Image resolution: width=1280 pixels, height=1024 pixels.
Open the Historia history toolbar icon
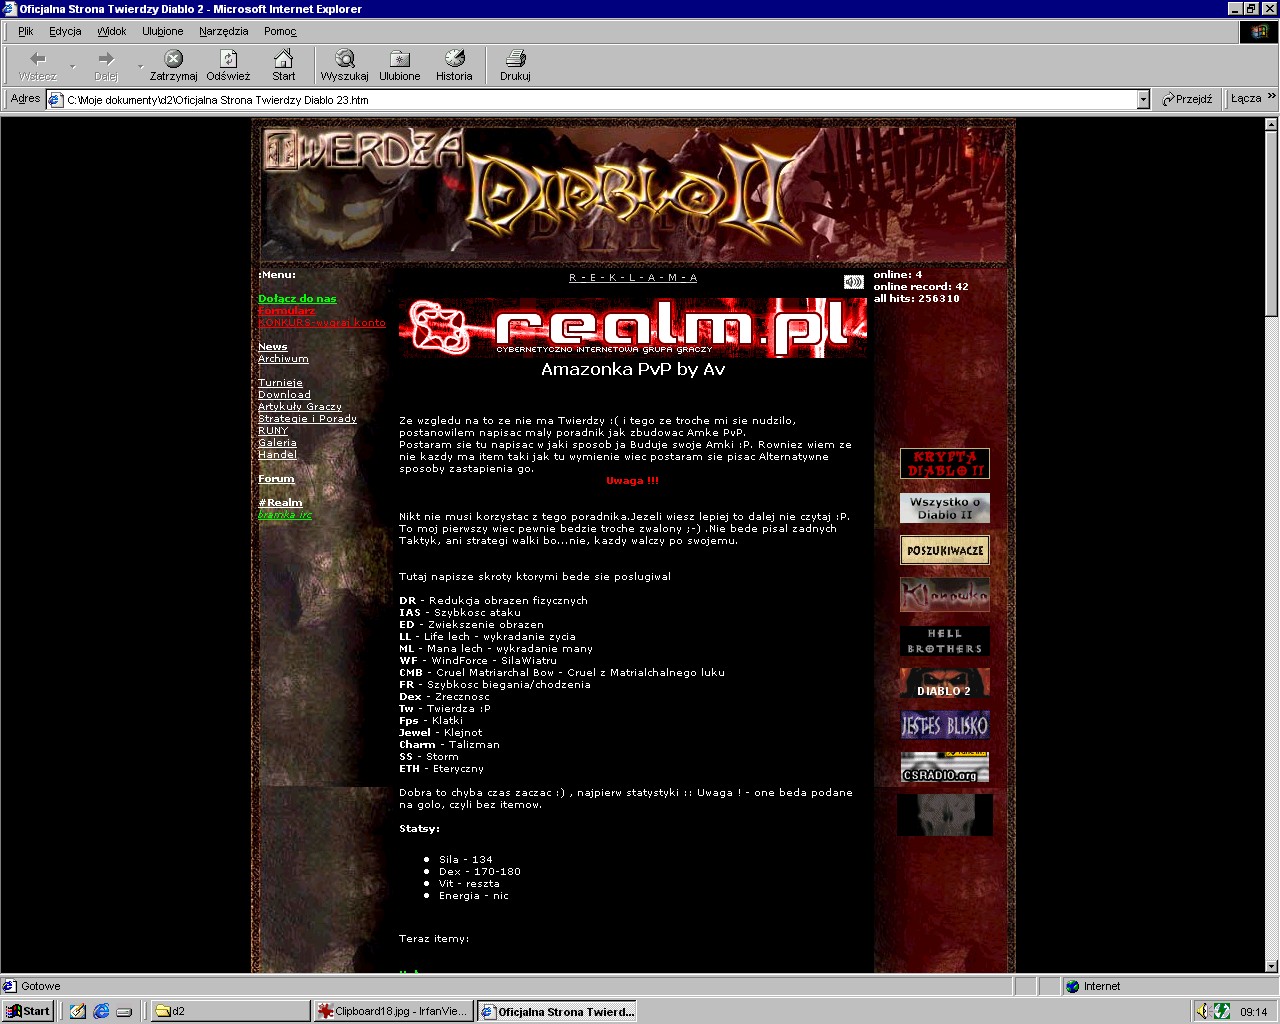pyautogui.click(x=454, y=59)
